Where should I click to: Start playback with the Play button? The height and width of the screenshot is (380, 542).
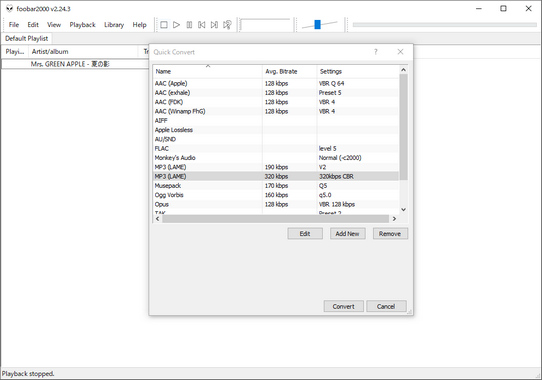[176, 25]
